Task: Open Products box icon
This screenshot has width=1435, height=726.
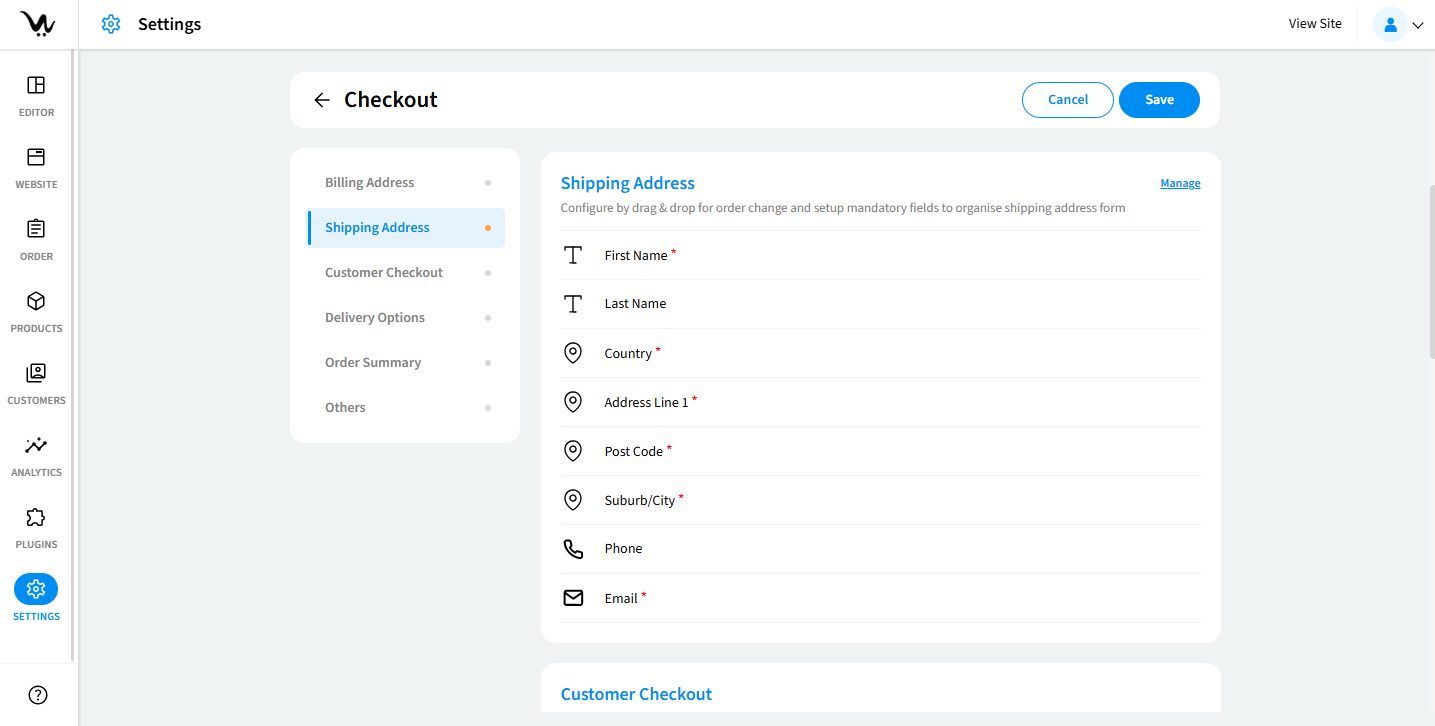Action: point(36,302)
